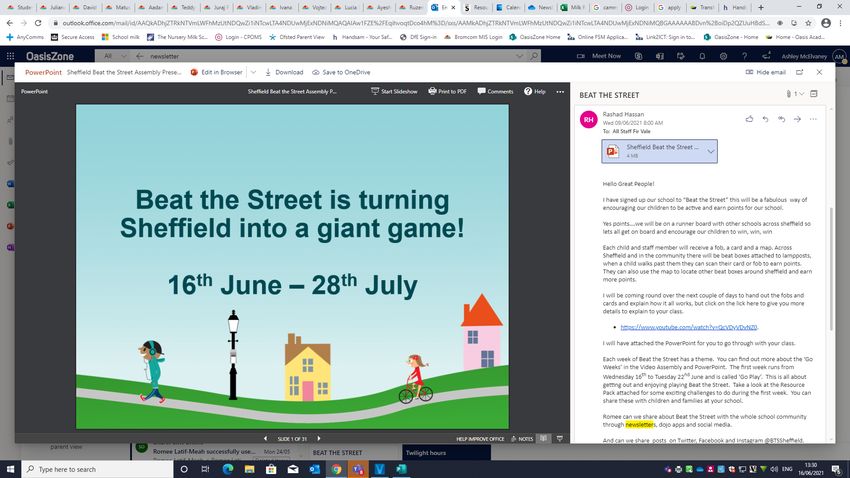Switch to Google Chrome on taskbar
Image resolution: width=850 pixels, height=478 pixels.
[336, 469]
